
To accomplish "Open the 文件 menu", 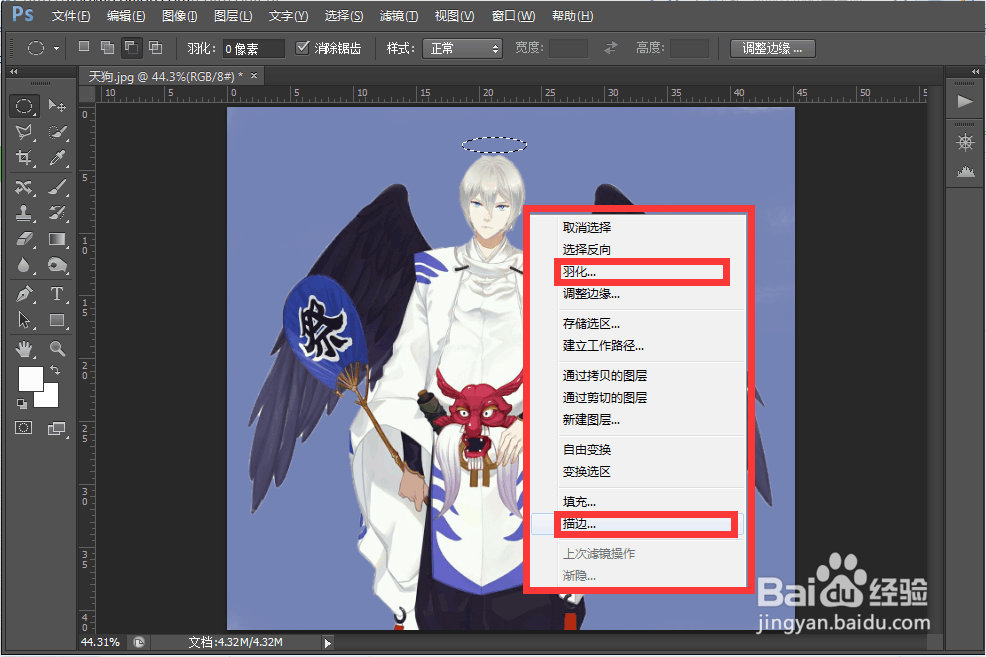I will point(70,16).
